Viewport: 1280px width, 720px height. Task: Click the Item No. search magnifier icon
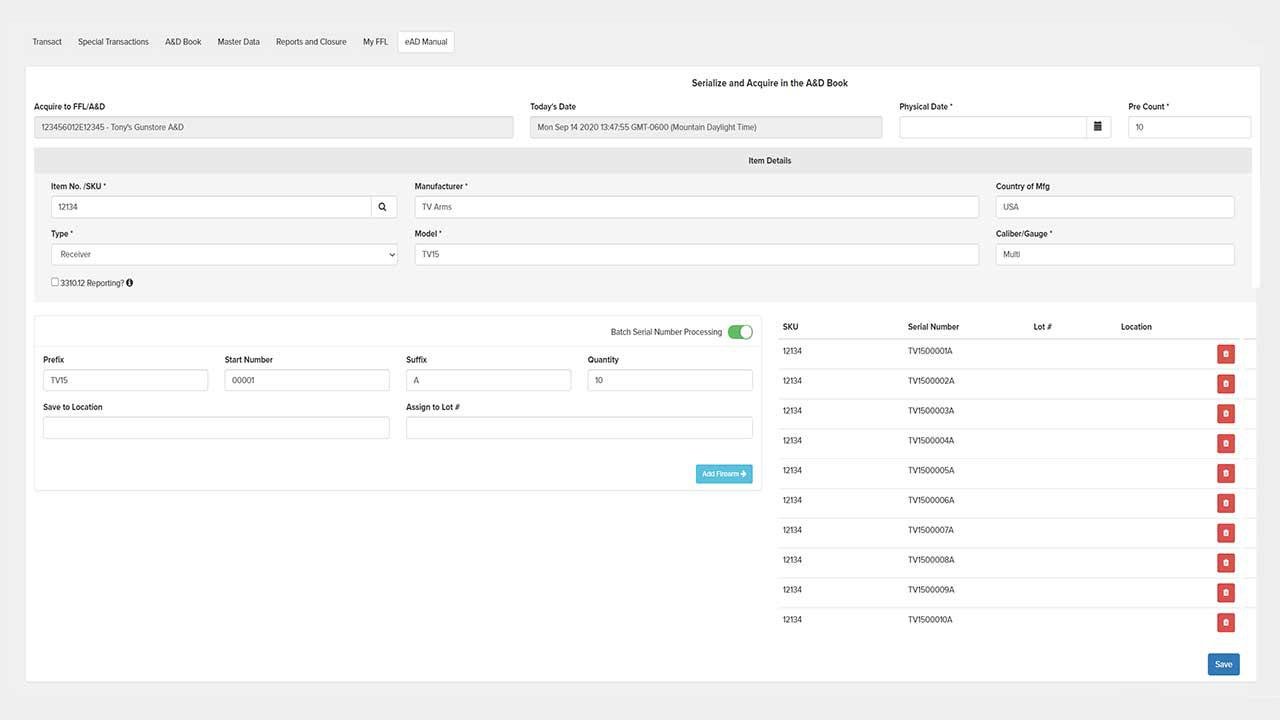(384, 207)
